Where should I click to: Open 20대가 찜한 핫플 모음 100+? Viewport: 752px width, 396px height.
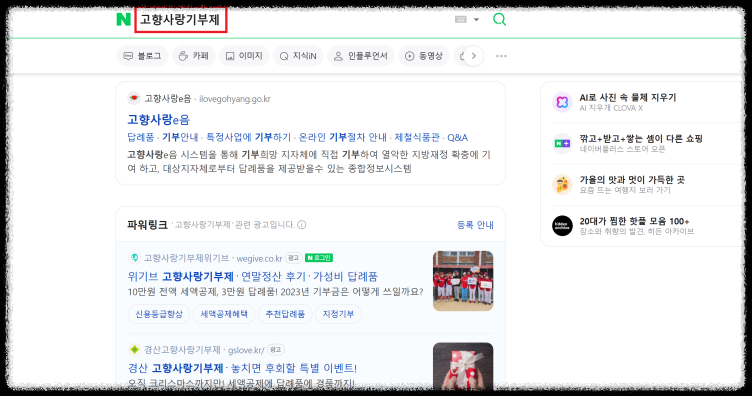click(634, 221)
